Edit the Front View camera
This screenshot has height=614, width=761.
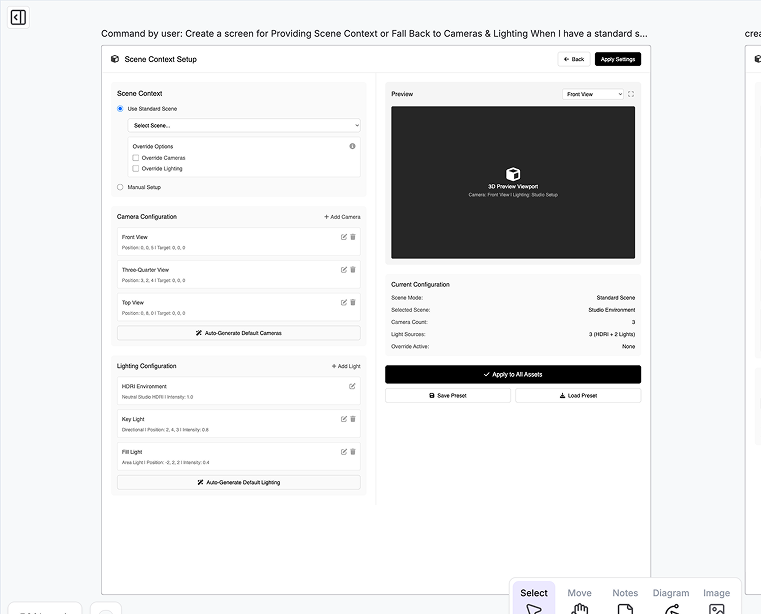pyautogui.click(x=344, y=237)
